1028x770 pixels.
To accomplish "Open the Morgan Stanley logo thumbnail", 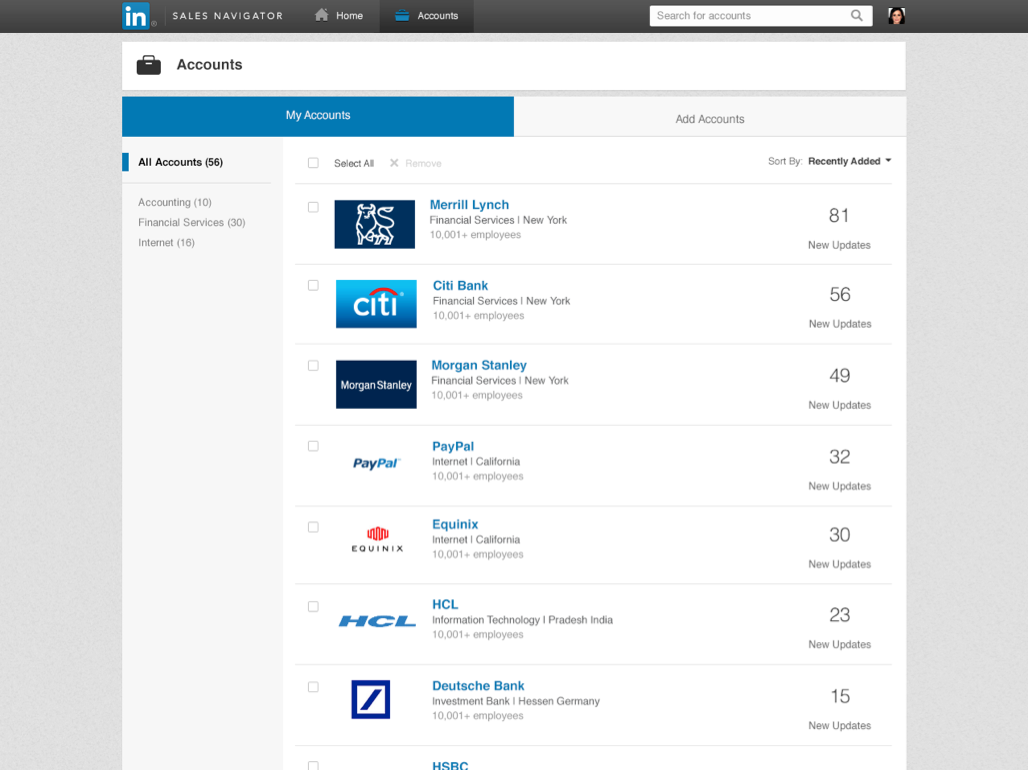I will 376,384.
